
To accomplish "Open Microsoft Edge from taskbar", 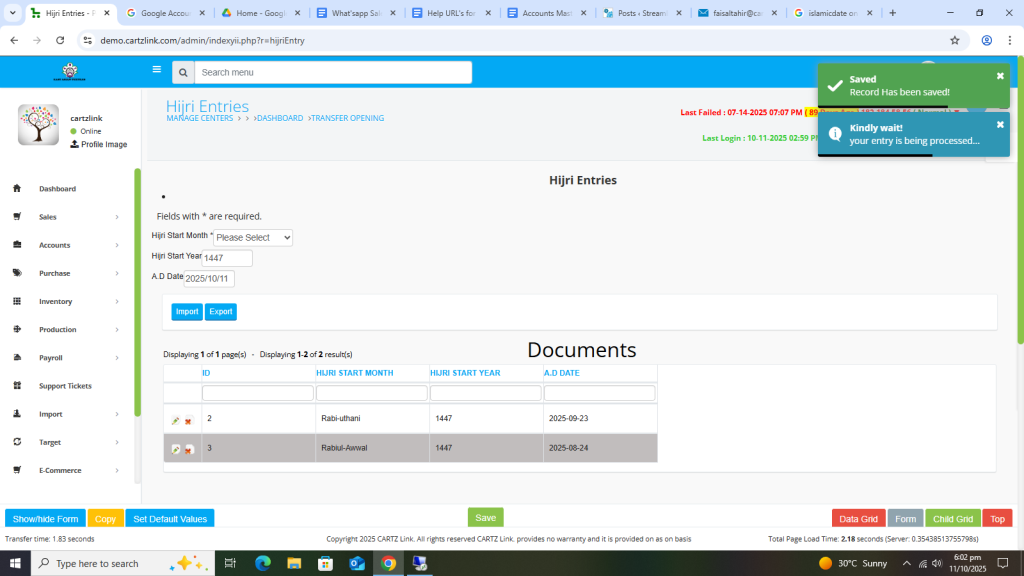I will click(x=263, y=563).
